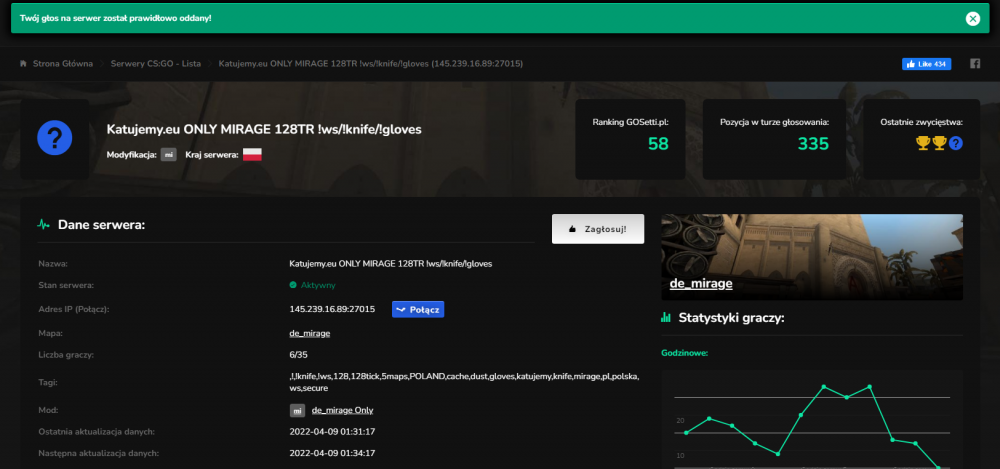Go to Serwery CS:GO - Lista breadcrumb

click(x=156, y=64)
